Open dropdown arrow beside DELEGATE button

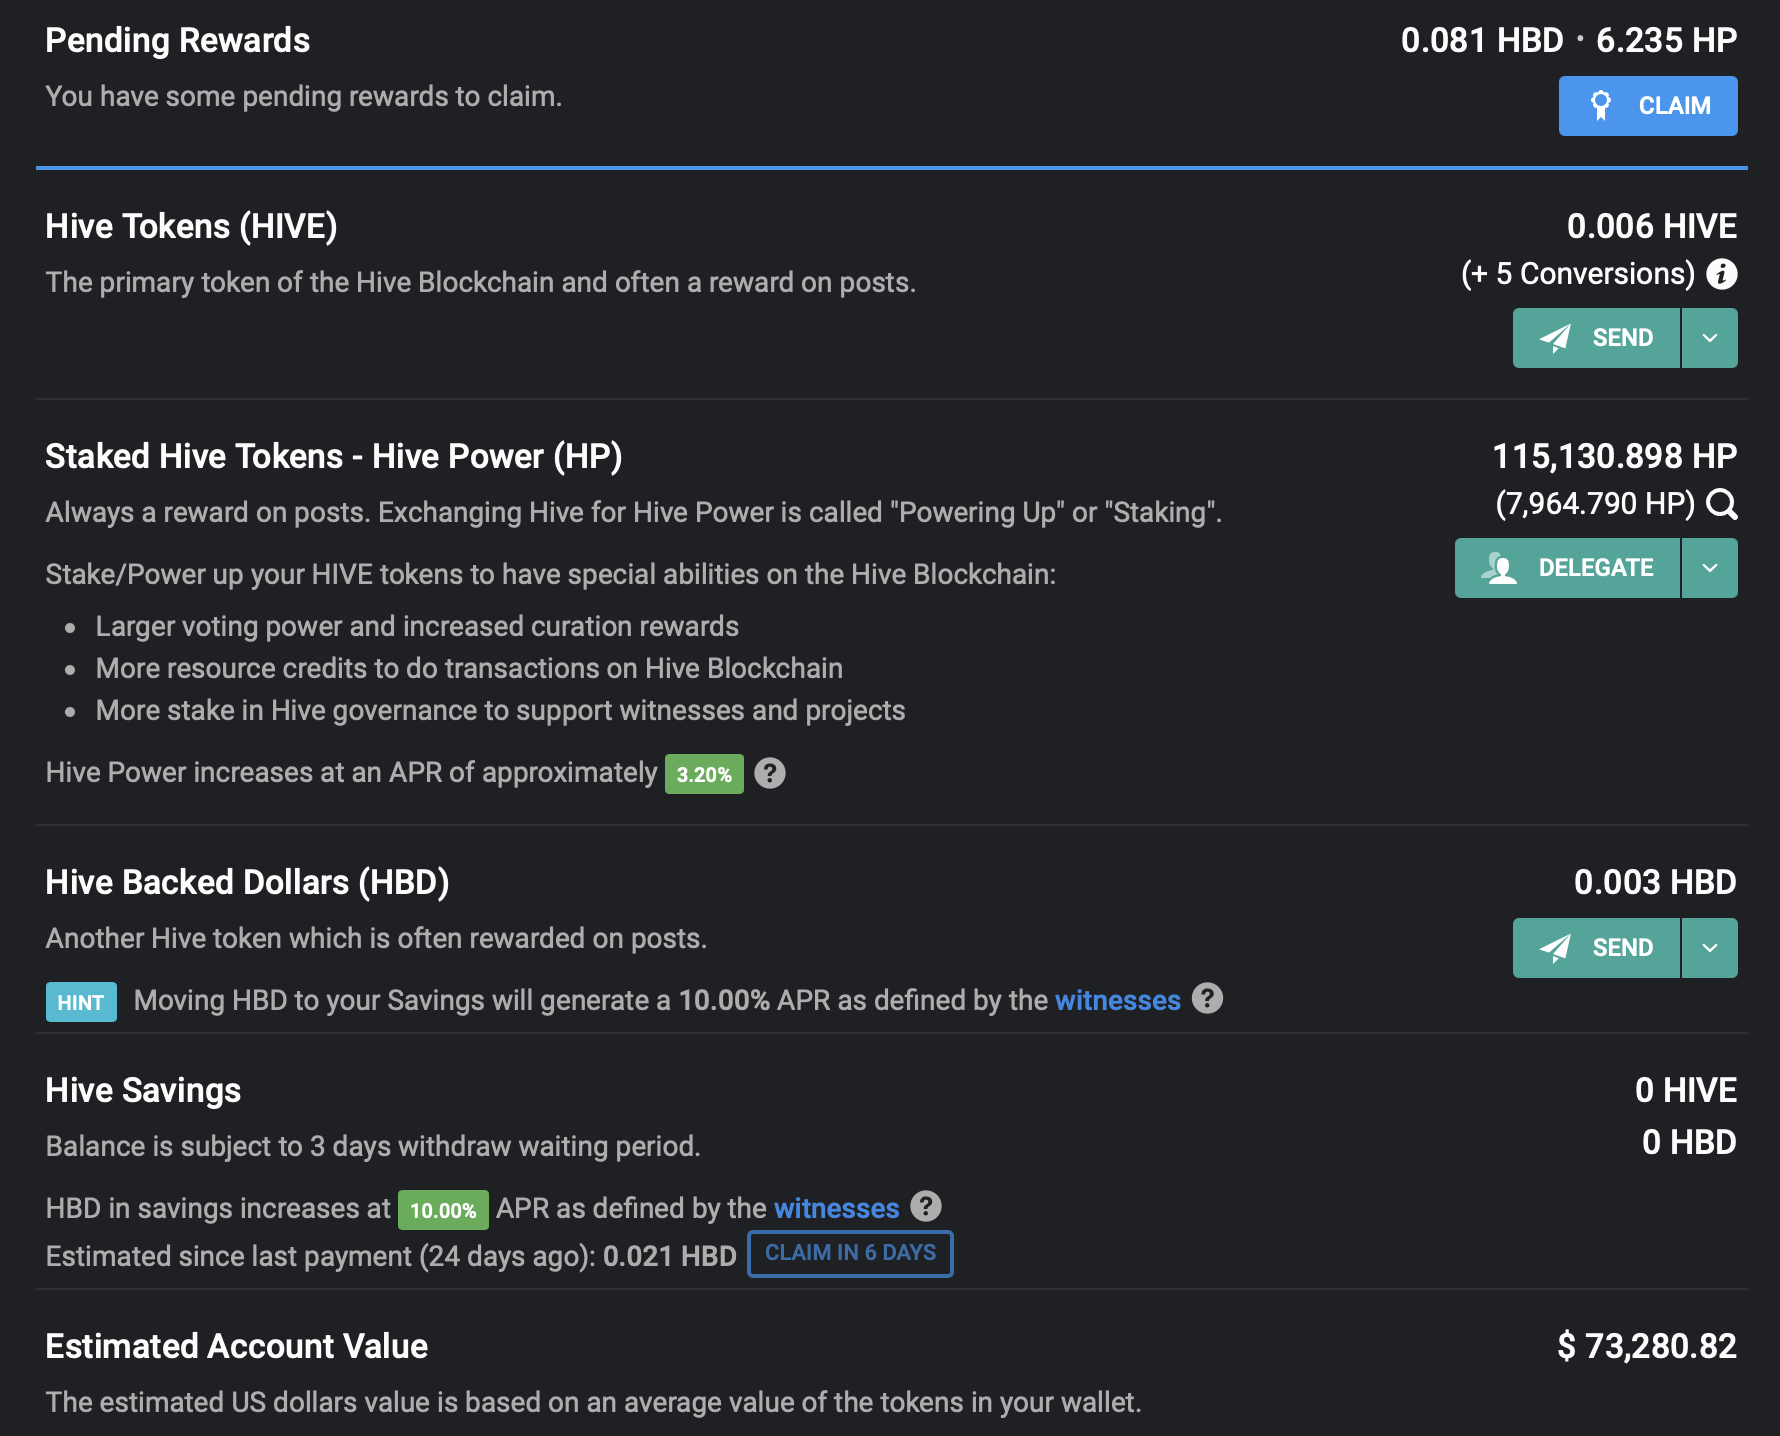(1710, 568)
